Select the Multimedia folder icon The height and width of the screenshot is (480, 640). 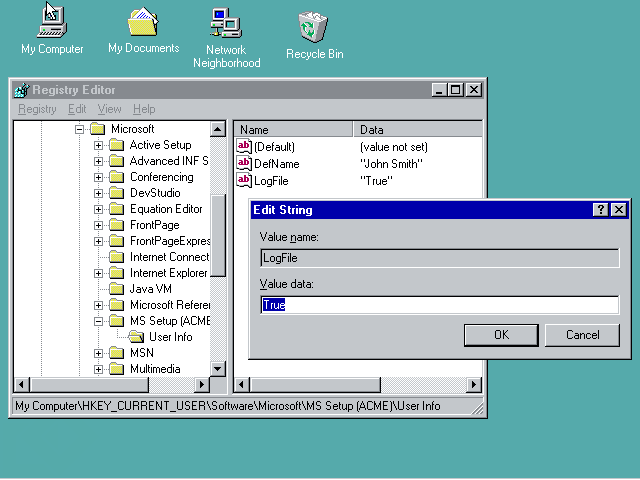[x=117, y=369]
